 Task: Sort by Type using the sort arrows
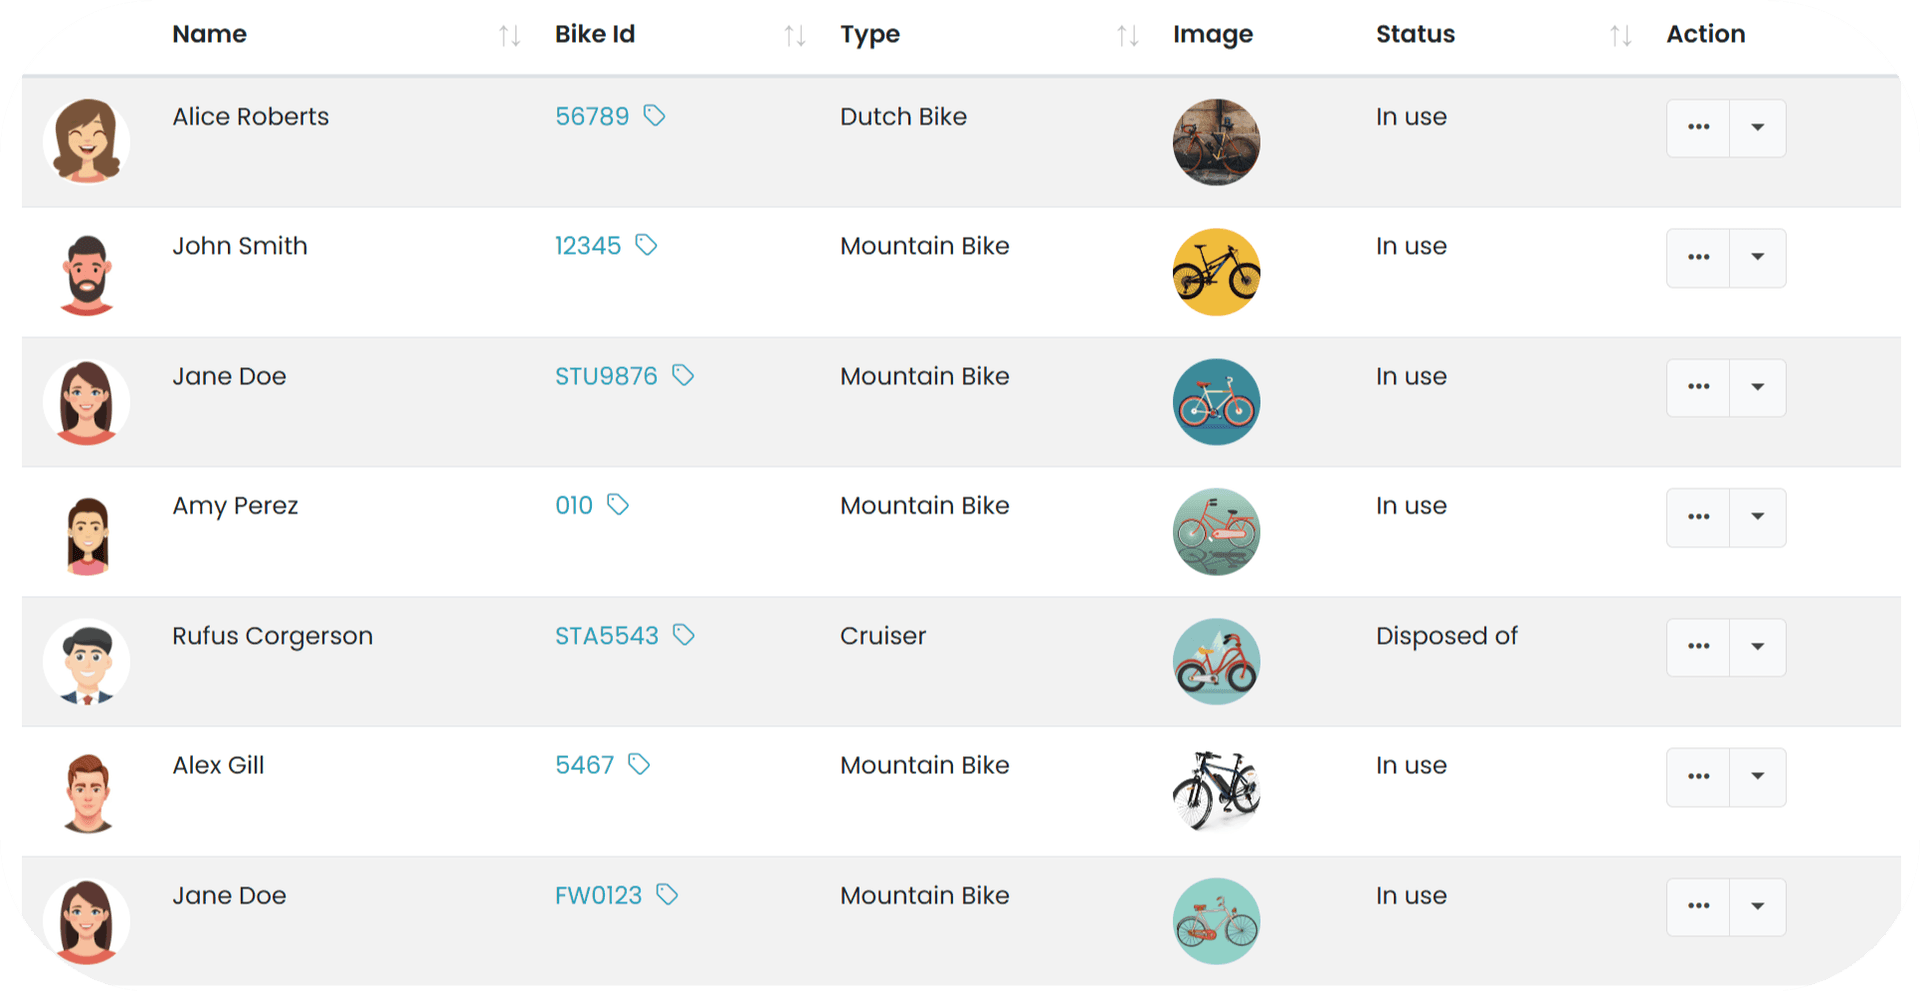[x=1128, y=36]
